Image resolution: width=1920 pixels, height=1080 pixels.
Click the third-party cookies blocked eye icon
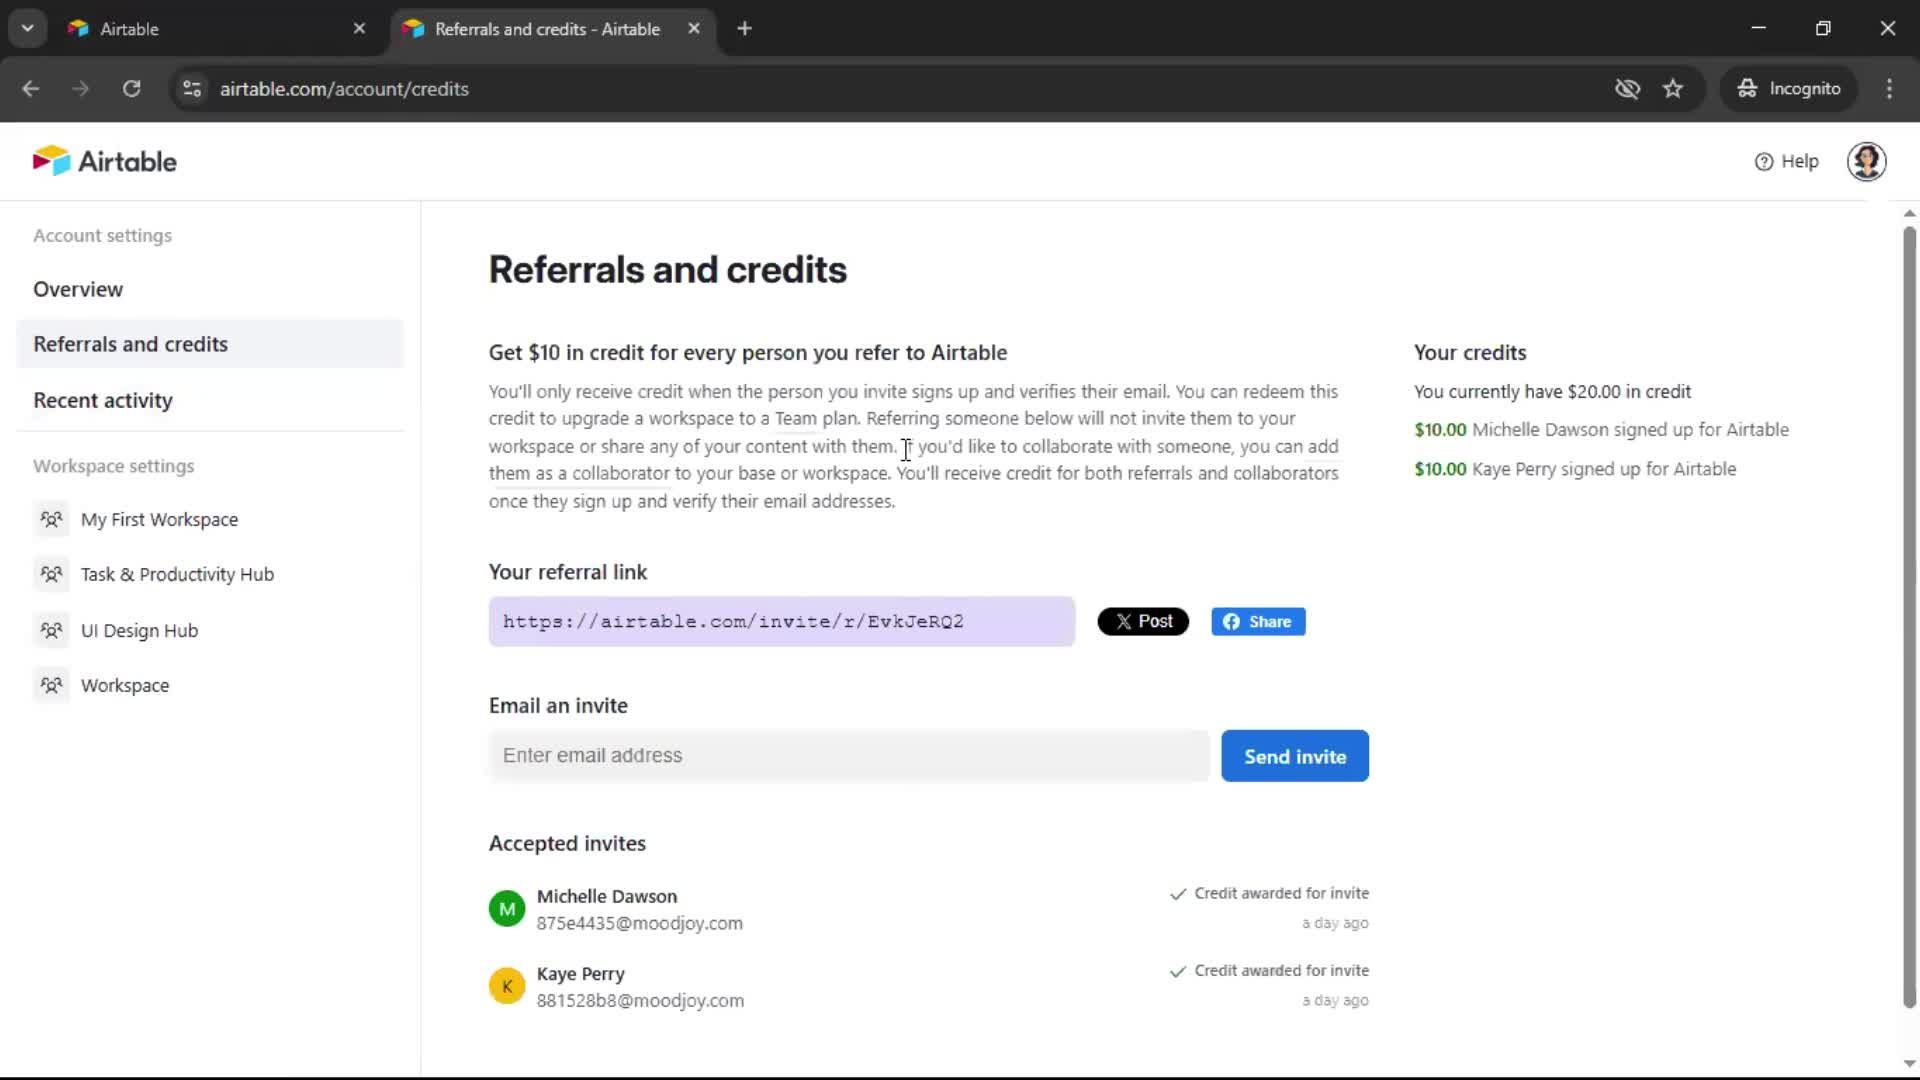[1627, 89]
